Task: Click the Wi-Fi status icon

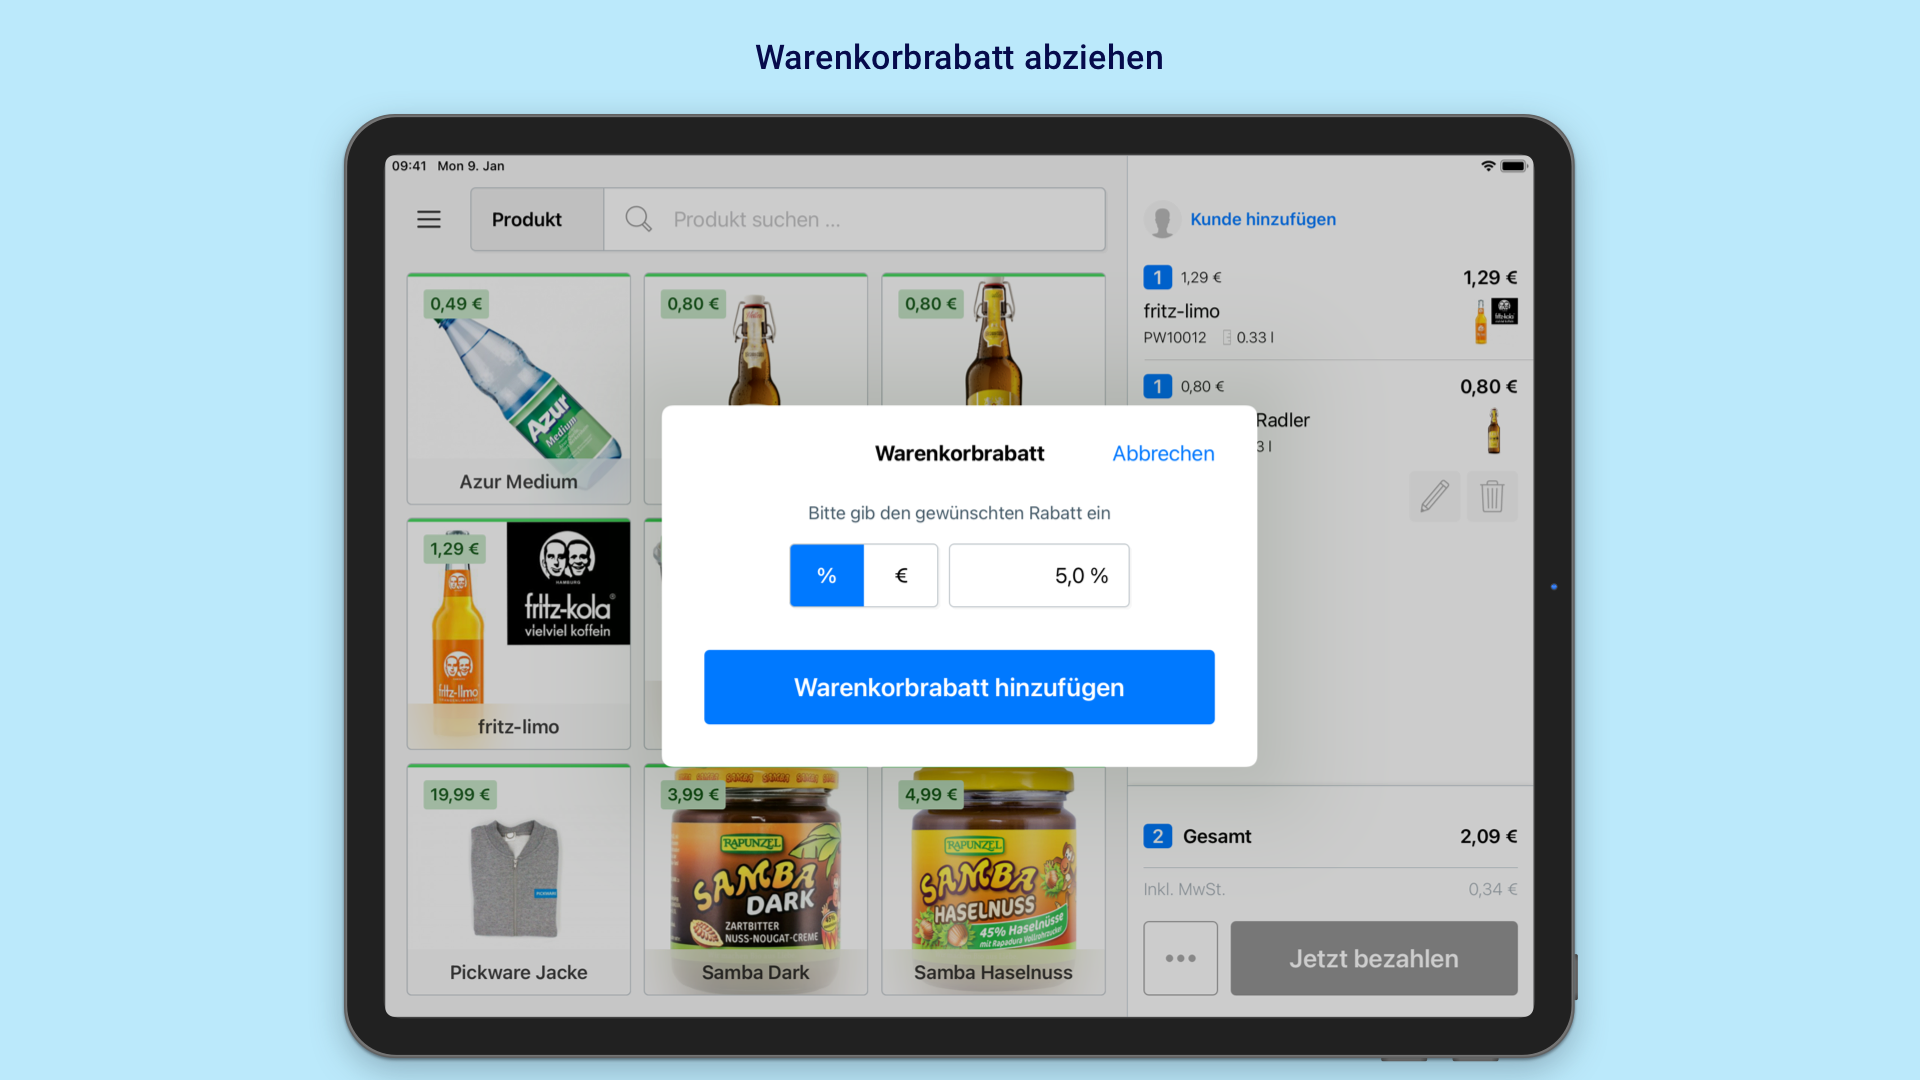Action: point(1489,166)
